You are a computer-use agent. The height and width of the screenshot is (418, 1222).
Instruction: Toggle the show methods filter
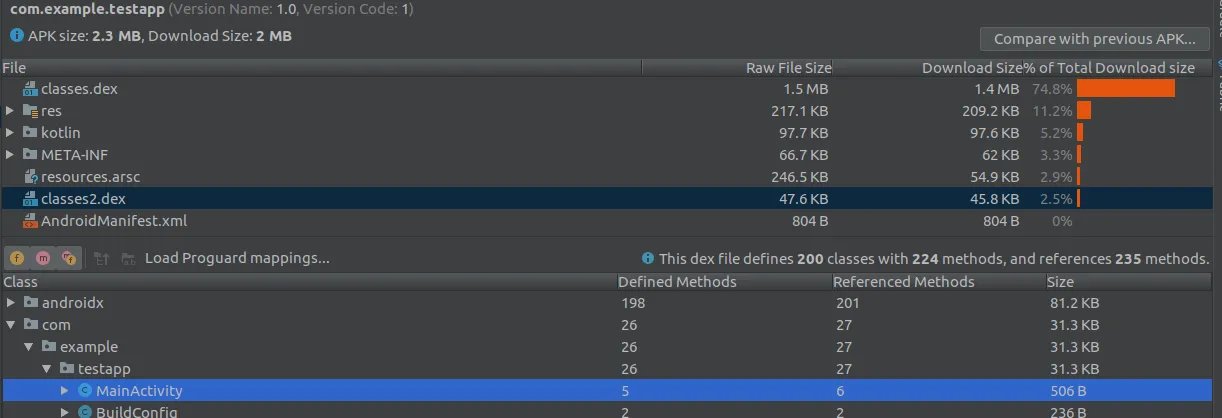43,258
